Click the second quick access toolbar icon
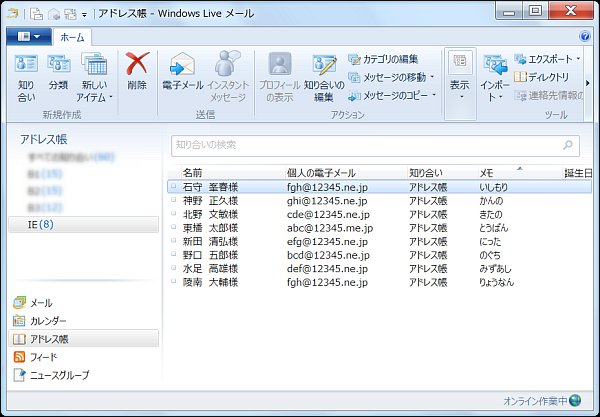 point(54,14)
